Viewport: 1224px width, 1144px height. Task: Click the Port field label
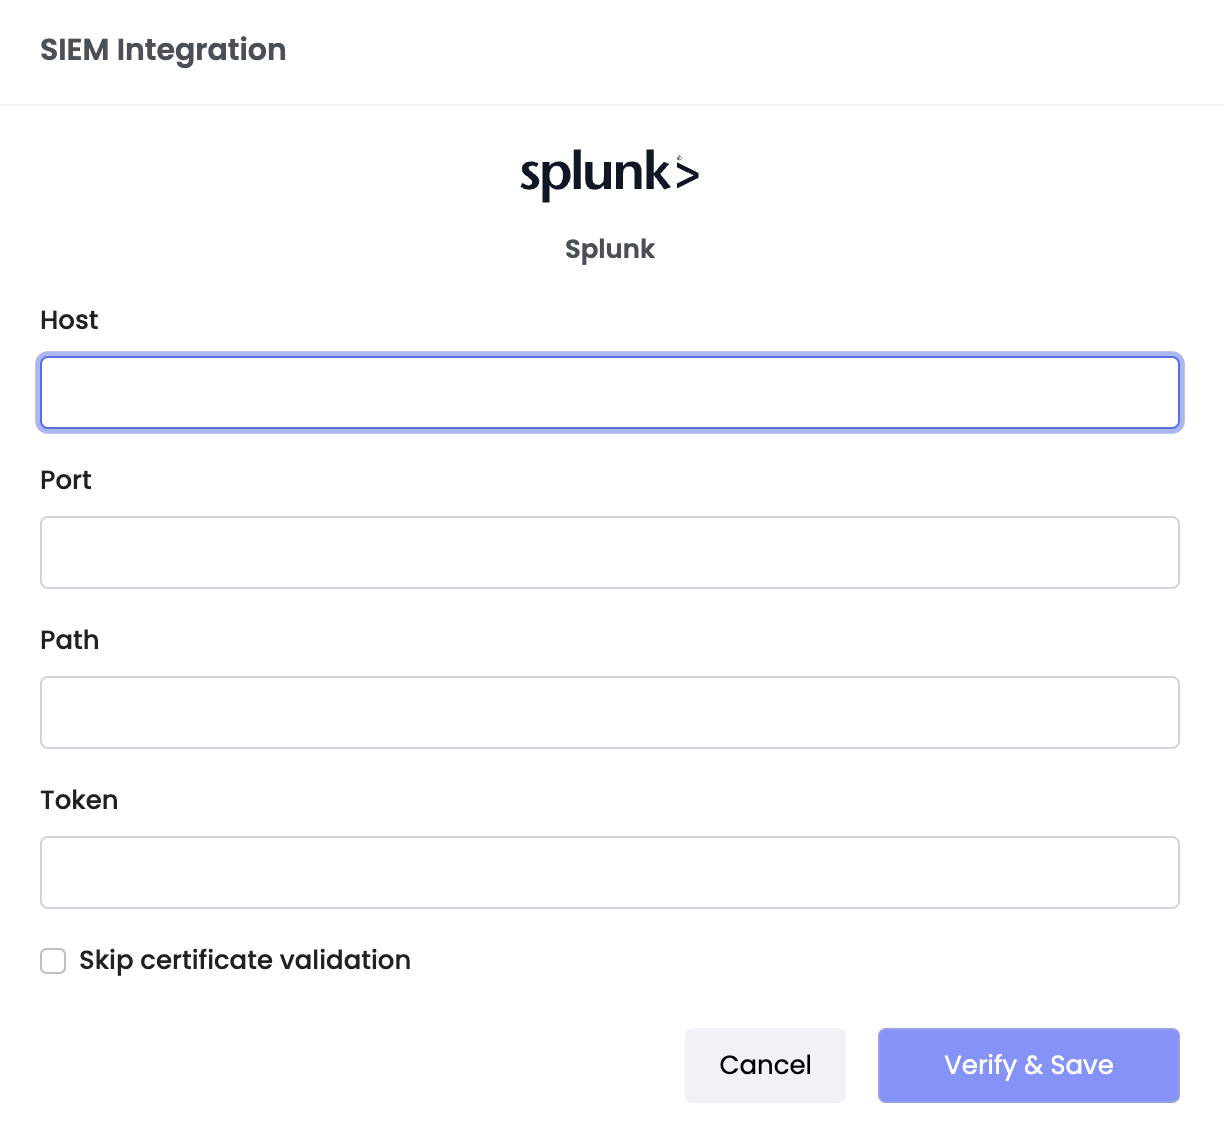point(66,480)
